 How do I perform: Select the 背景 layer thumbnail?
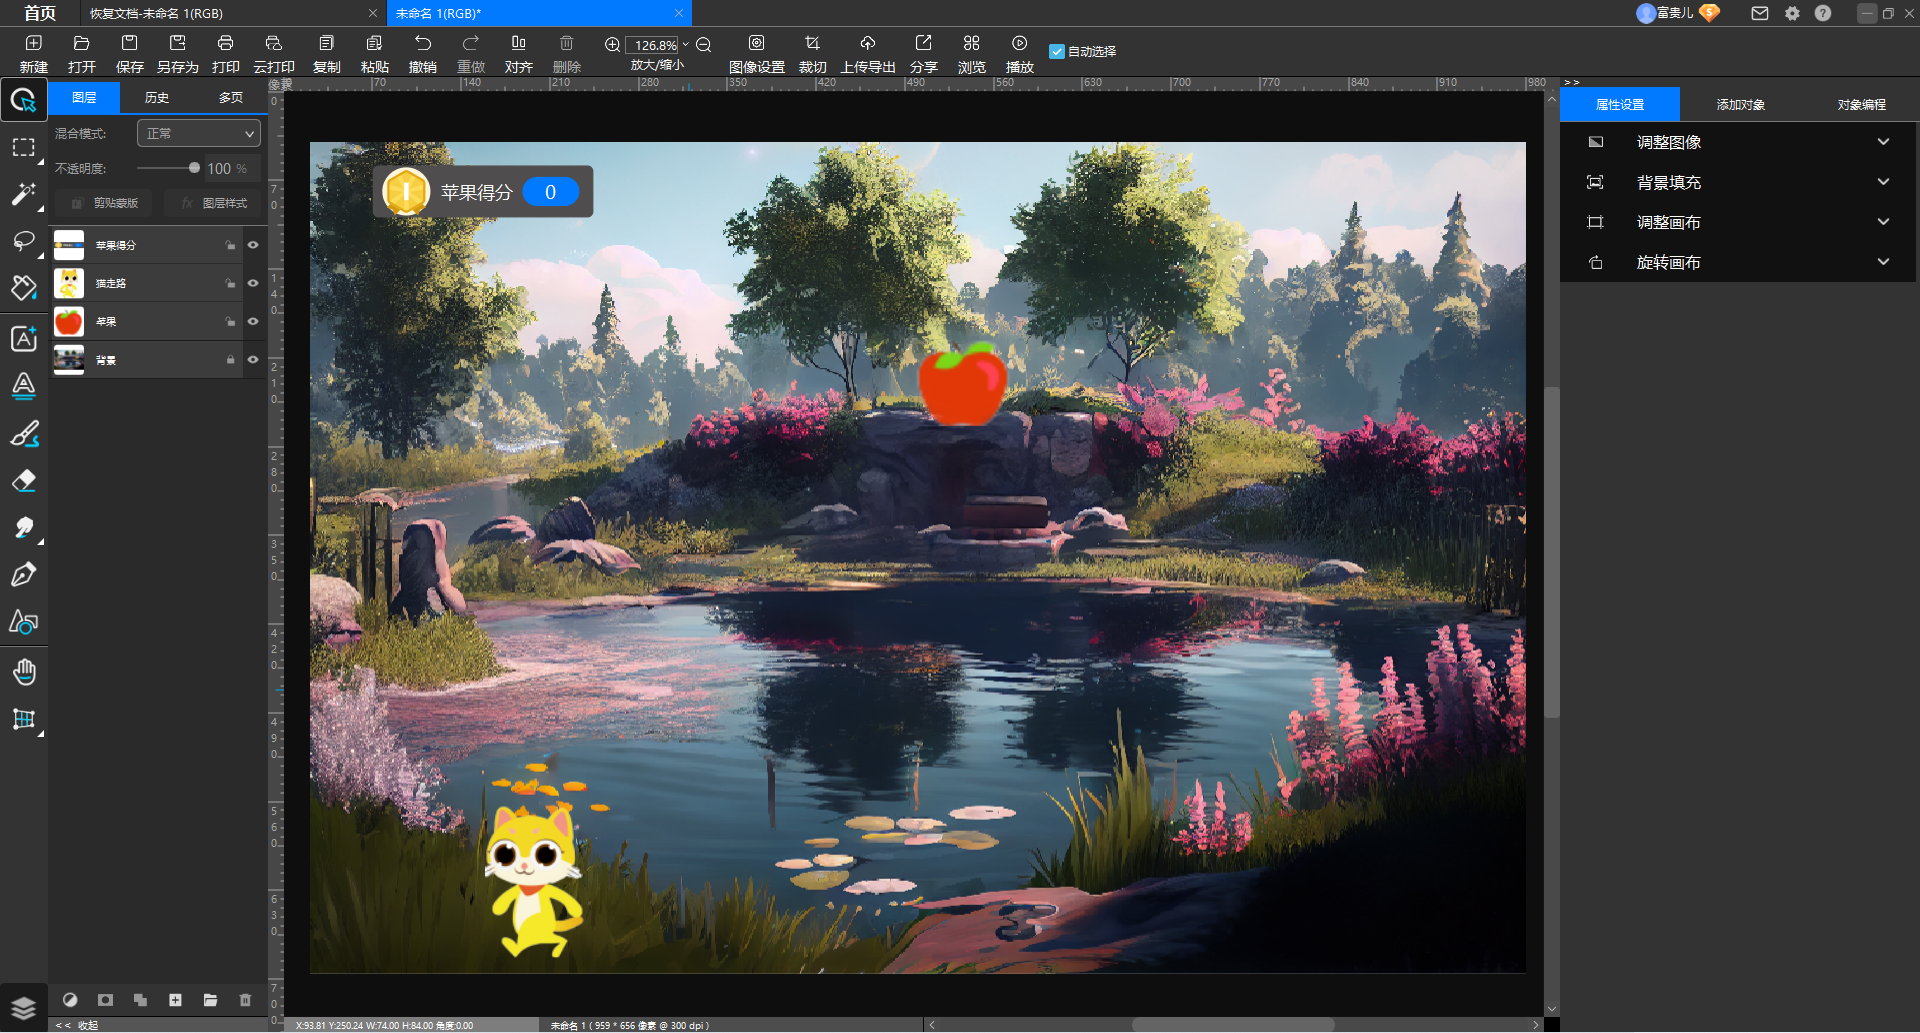pos(69,360)
